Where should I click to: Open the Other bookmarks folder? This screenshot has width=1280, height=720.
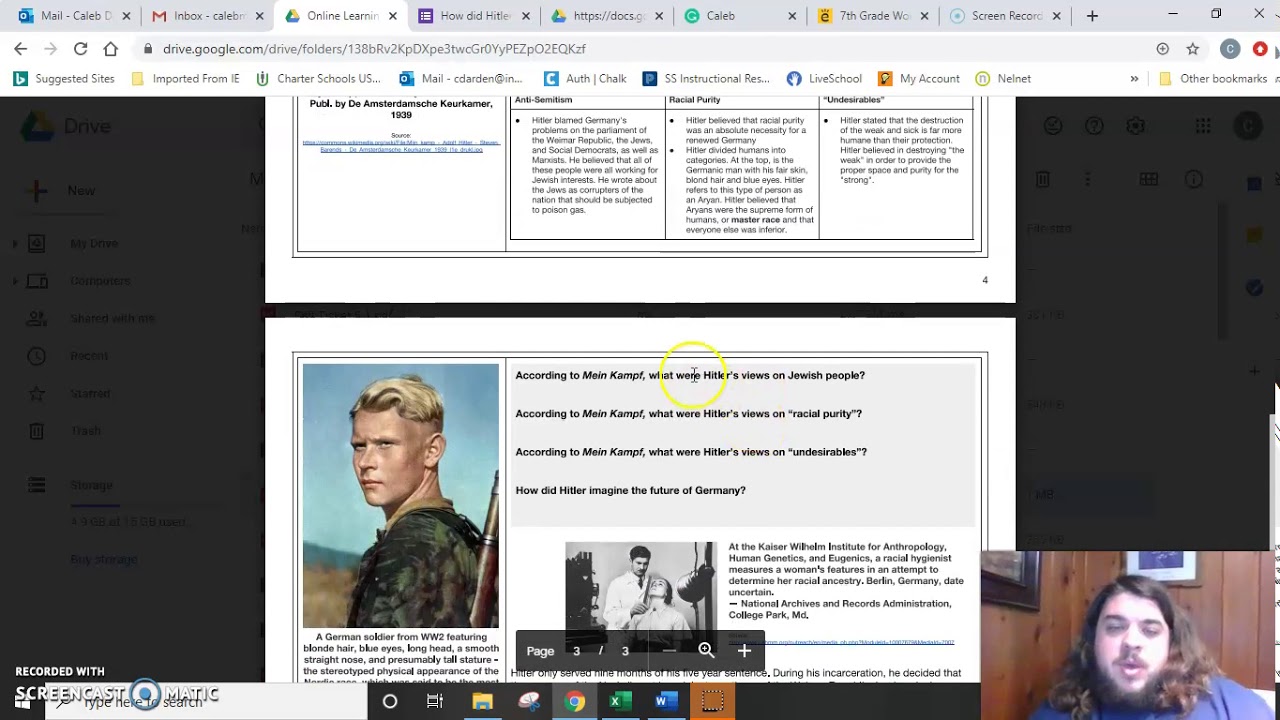coord(1212,78)
